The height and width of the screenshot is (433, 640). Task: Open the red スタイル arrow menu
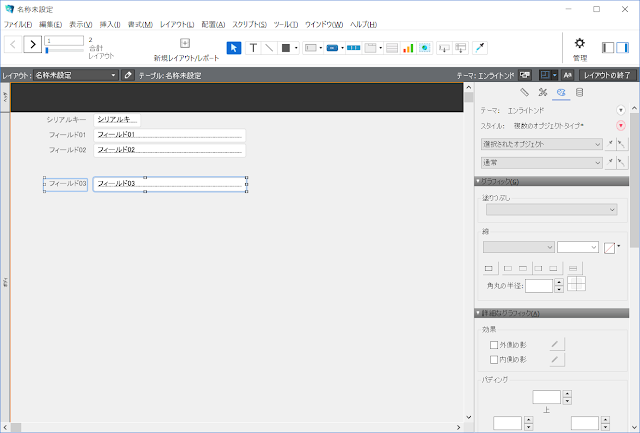[620, 126]
